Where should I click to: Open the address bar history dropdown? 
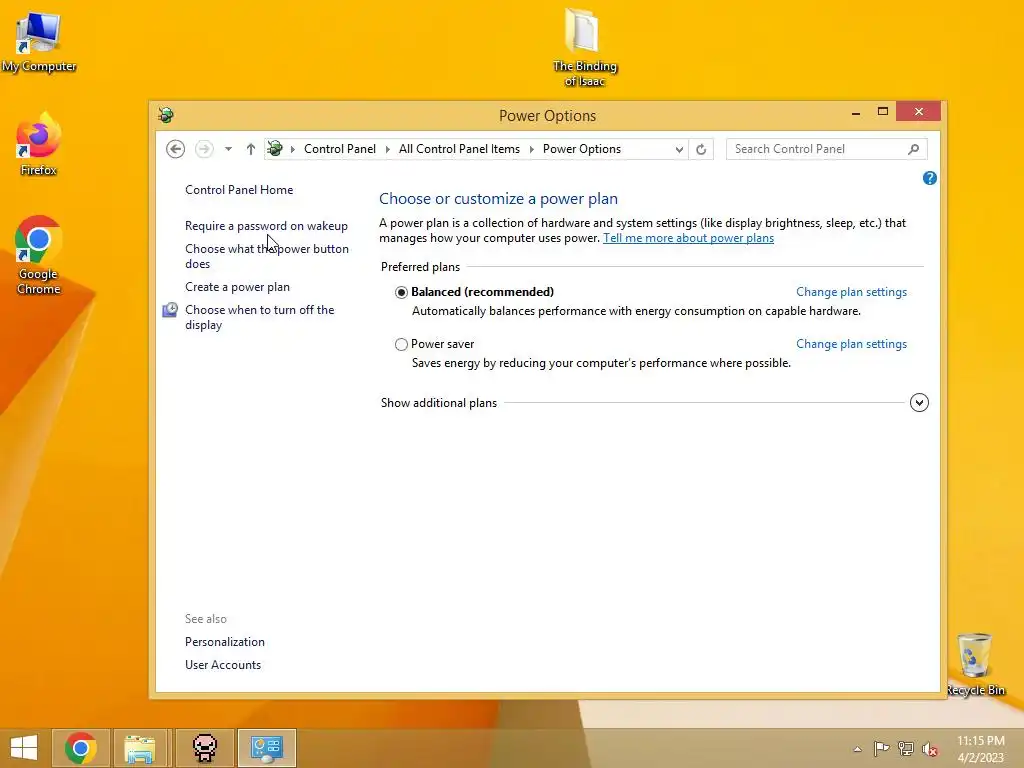[679, 150]
